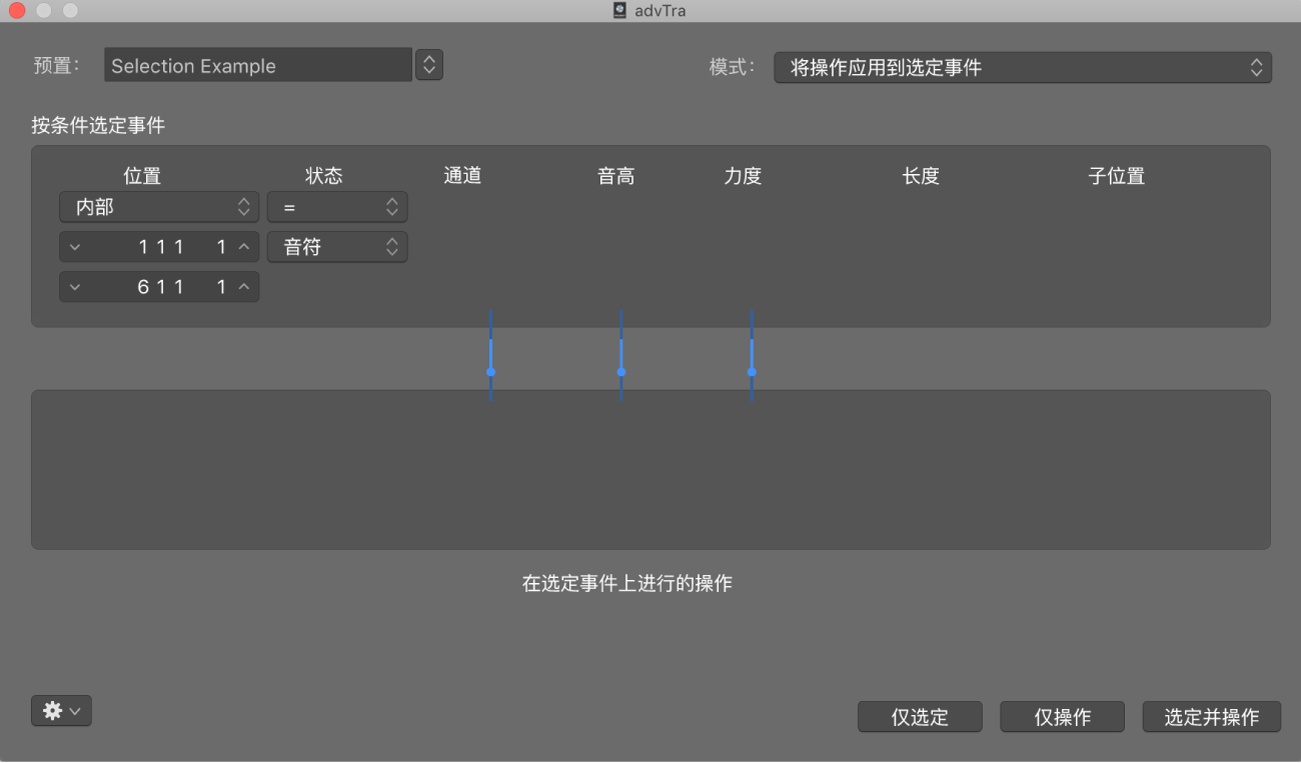Click the 仅操作 button
This screenshot has width=1301, height=763.
[x=1061, y=716]
